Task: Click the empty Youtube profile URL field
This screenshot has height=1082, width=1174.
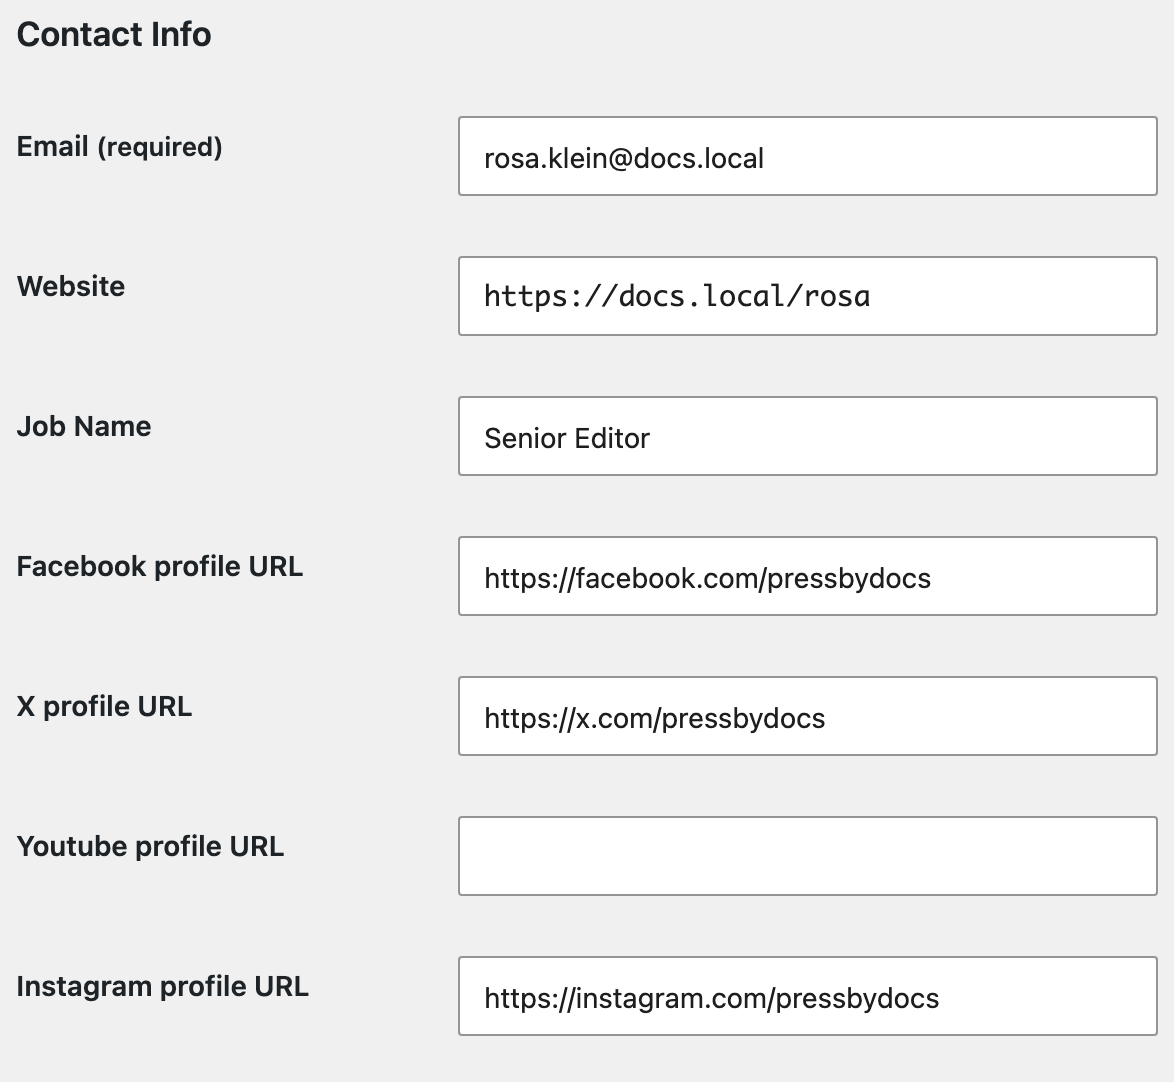Action: pyautogui.click(x=808, y=856)
